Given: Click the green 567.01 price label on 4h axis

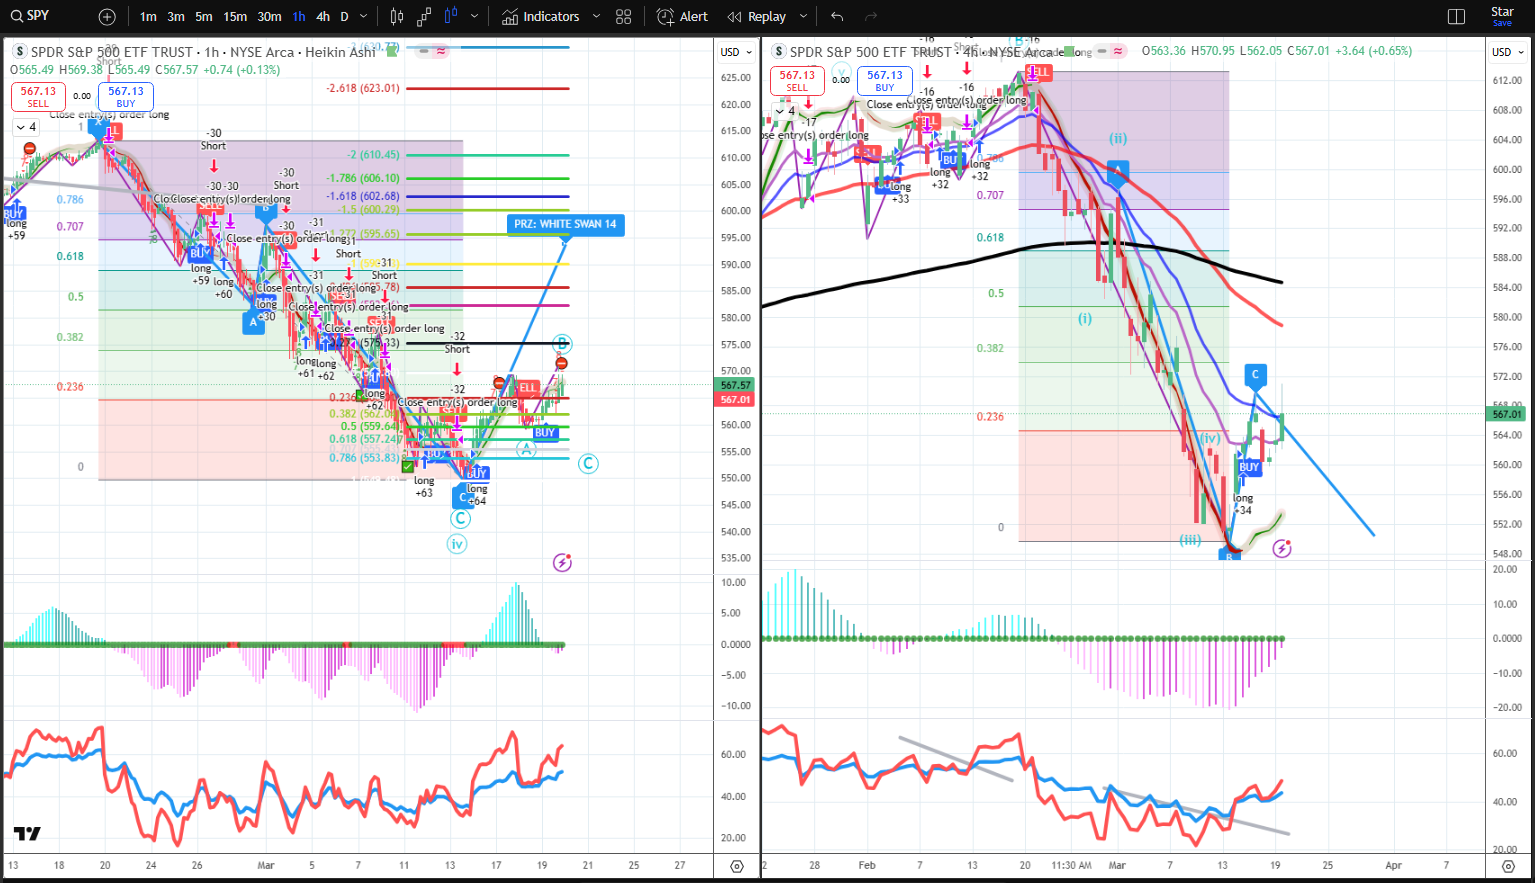Looking at the screenshot, I should [1507, 414].
